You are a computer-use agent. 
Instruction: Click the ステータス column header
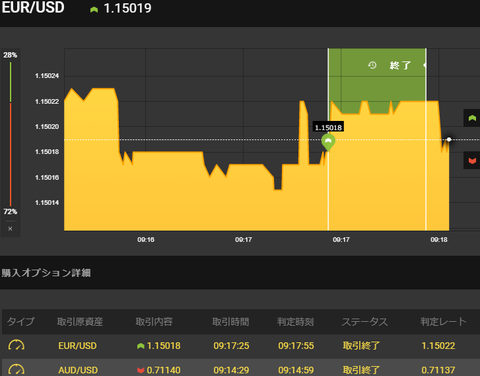(x=365, y=322)
